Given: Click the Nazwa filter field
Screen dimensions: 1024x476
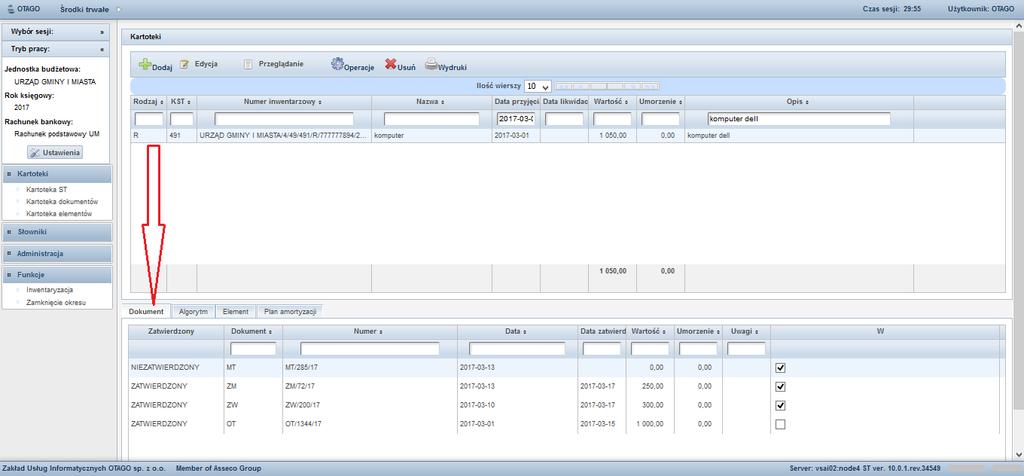Looking at the screenshot, I should click(432, 119).
